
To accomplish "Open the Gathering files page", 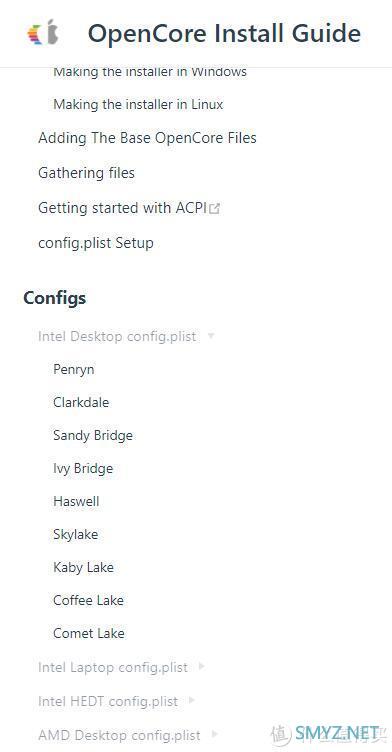I will point(86,173).
